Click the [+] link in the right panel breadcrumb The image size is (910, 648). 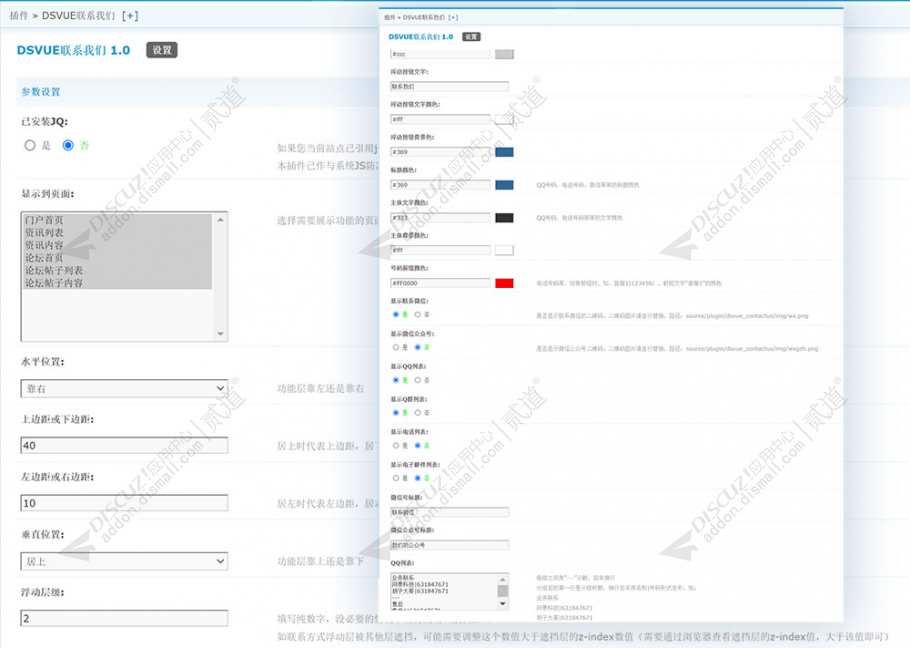[x=453, y=17]
